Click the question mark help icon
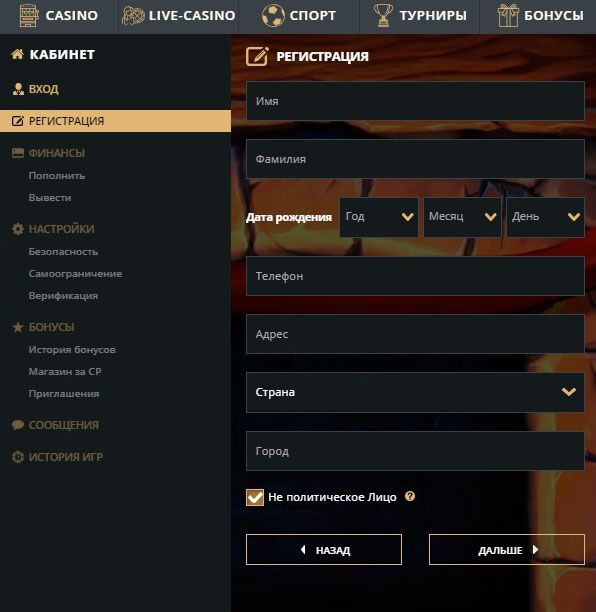The image size is (596, 612). pos(410,496)
